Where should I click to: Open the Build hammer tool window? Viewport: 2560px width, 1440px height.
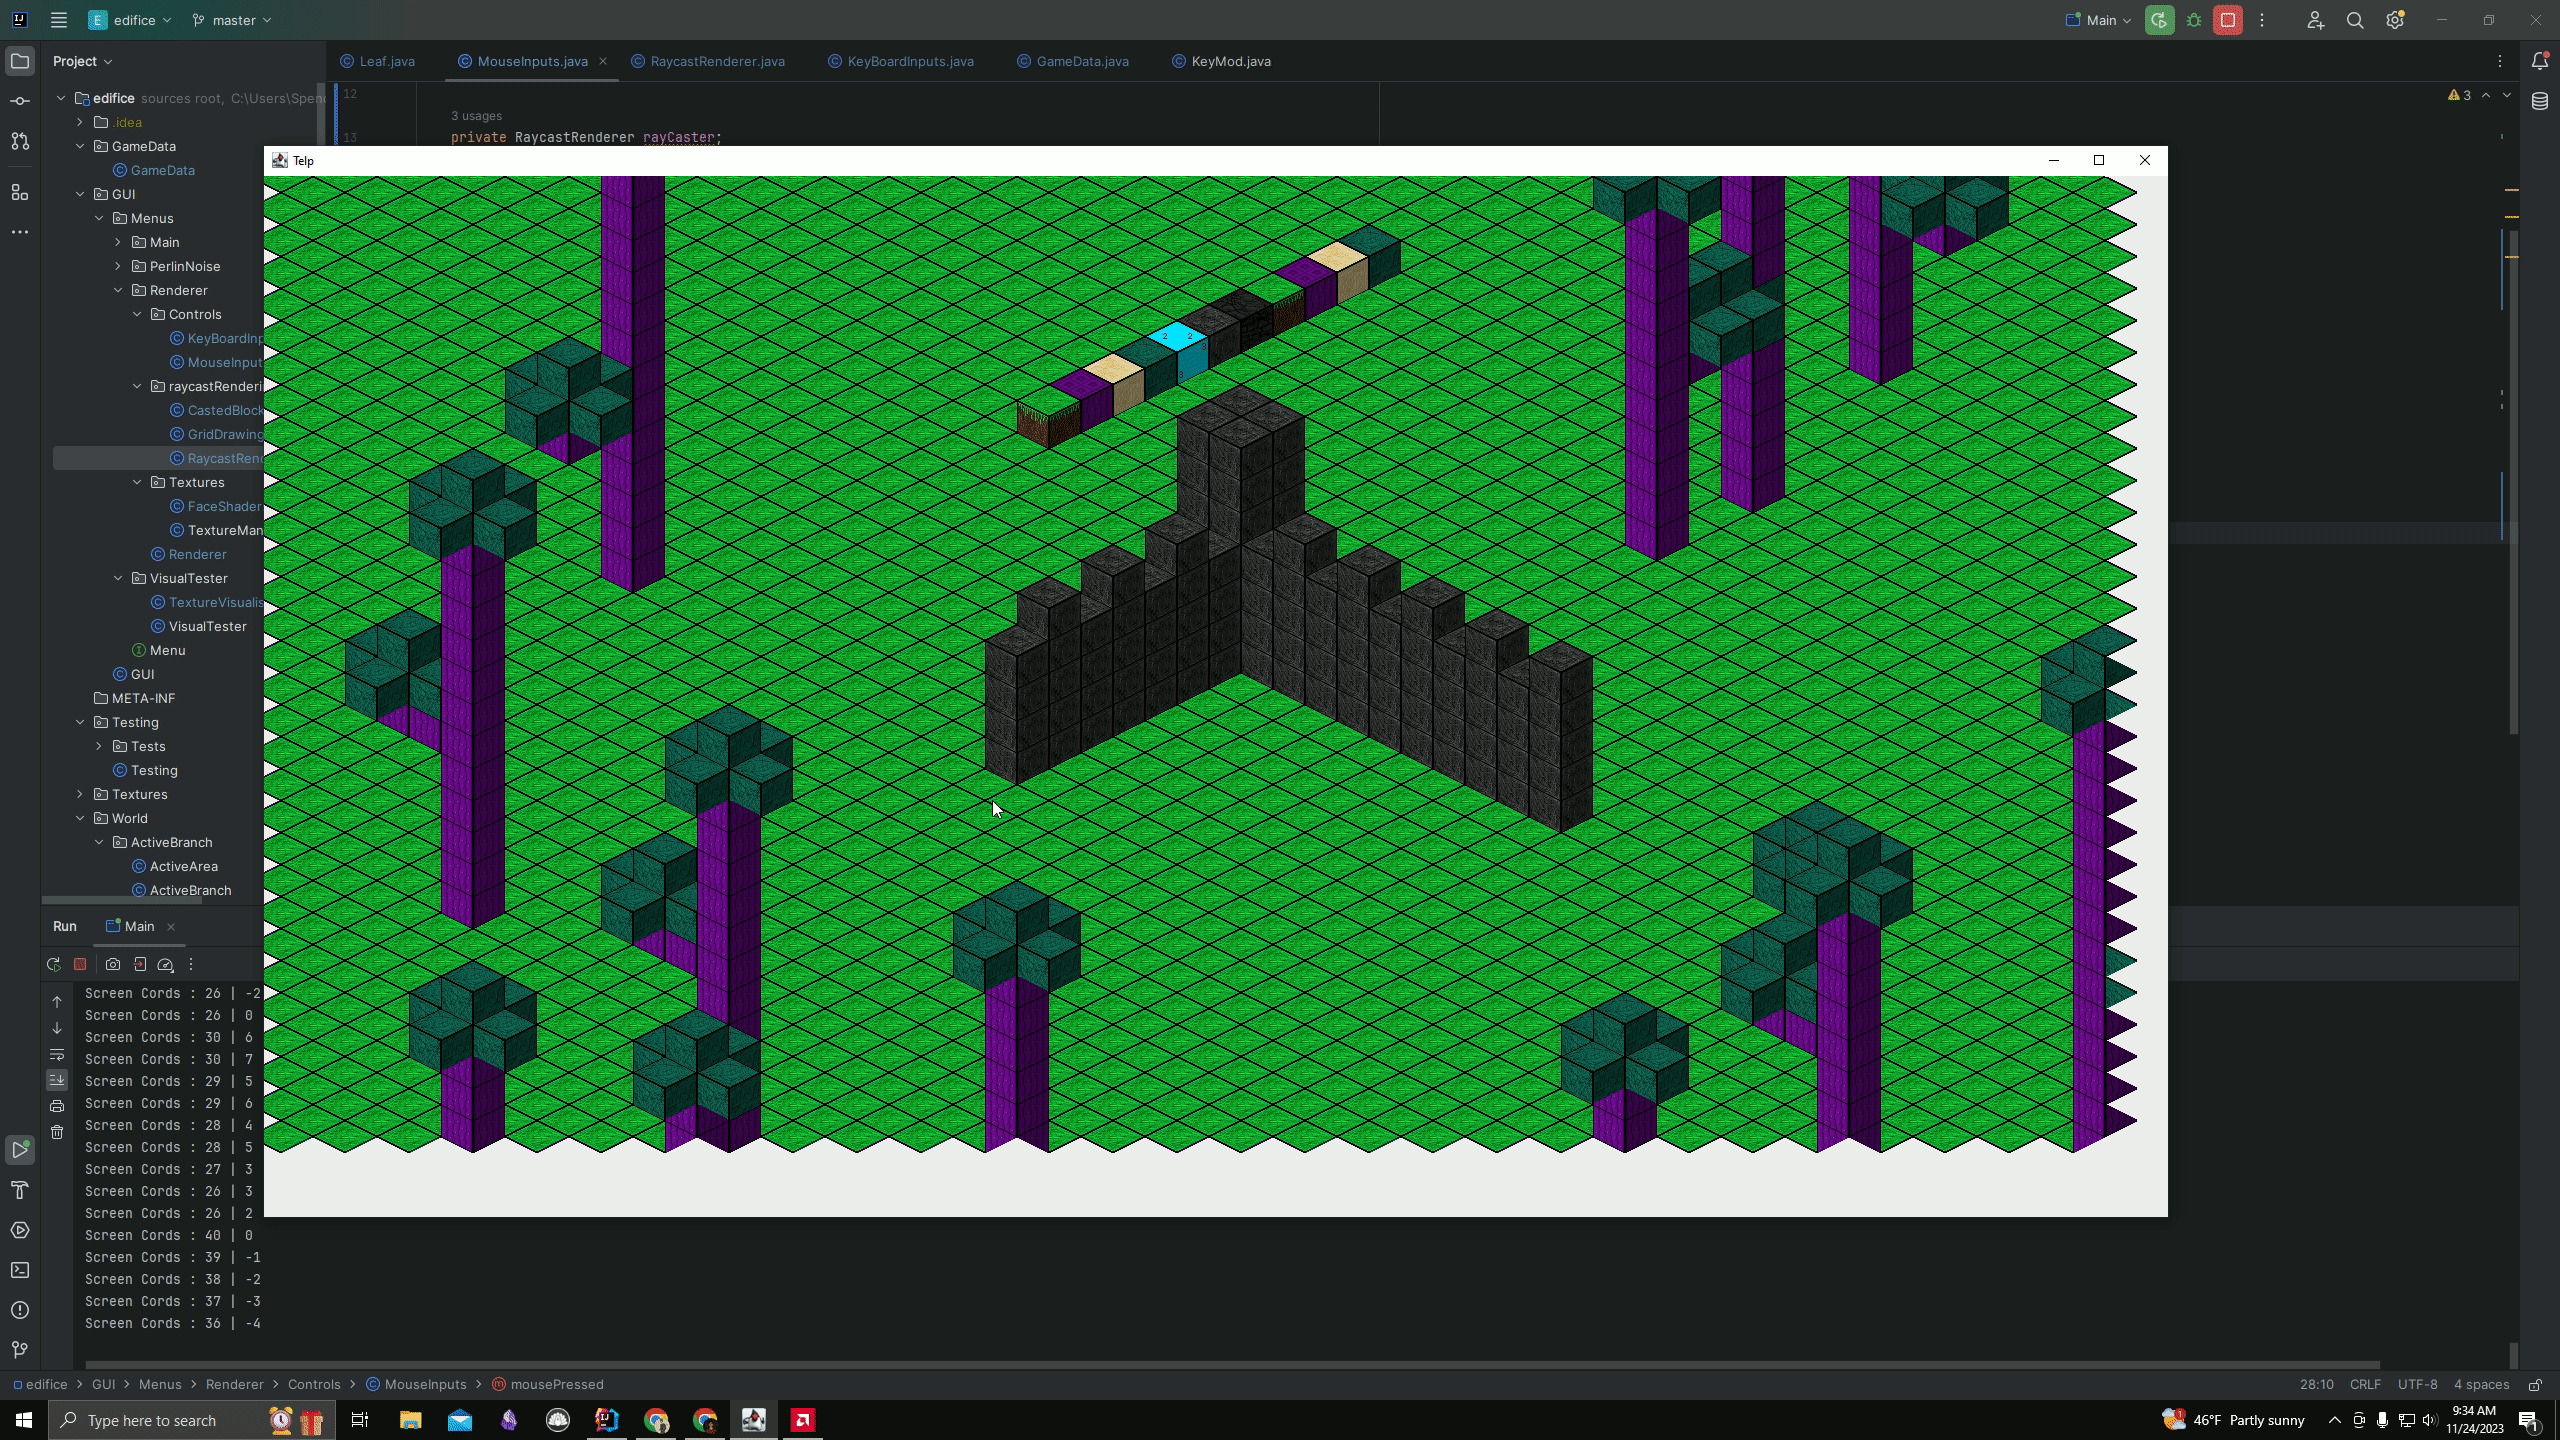[x=20, y=1190]
